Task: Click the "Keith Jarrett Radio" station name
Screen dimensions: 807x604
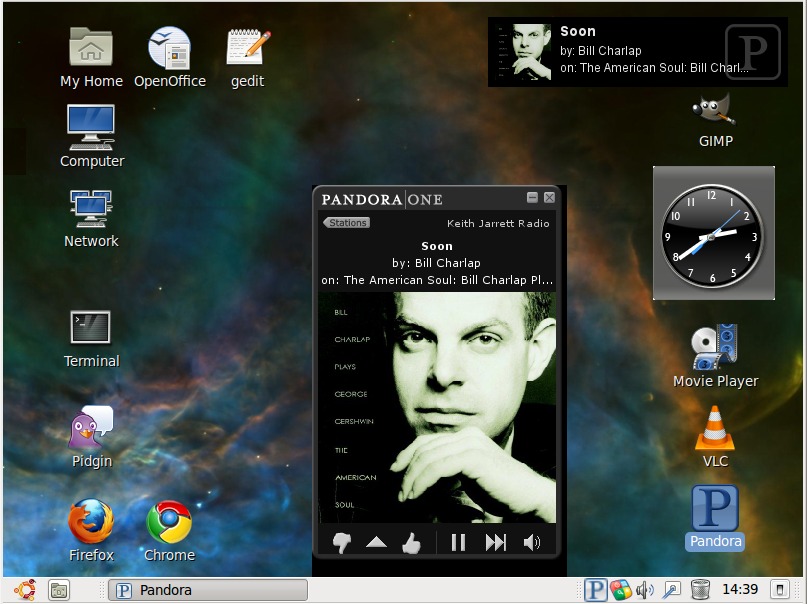Action: (x=498, y=223)
